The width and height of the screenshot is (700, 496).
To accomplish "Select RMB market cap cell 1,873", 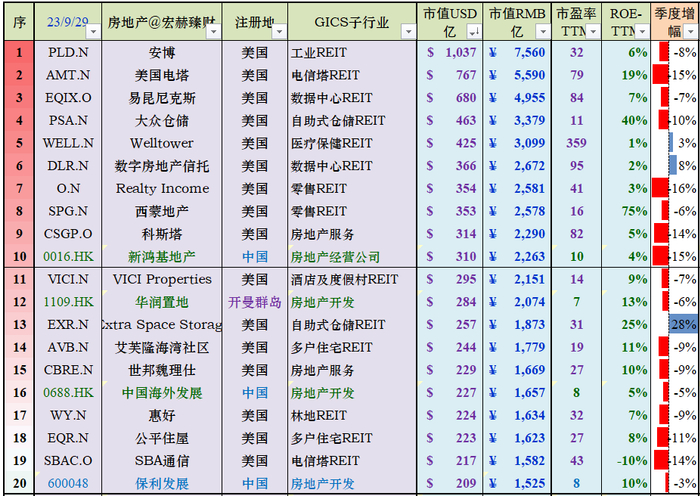I will [517, 325].
